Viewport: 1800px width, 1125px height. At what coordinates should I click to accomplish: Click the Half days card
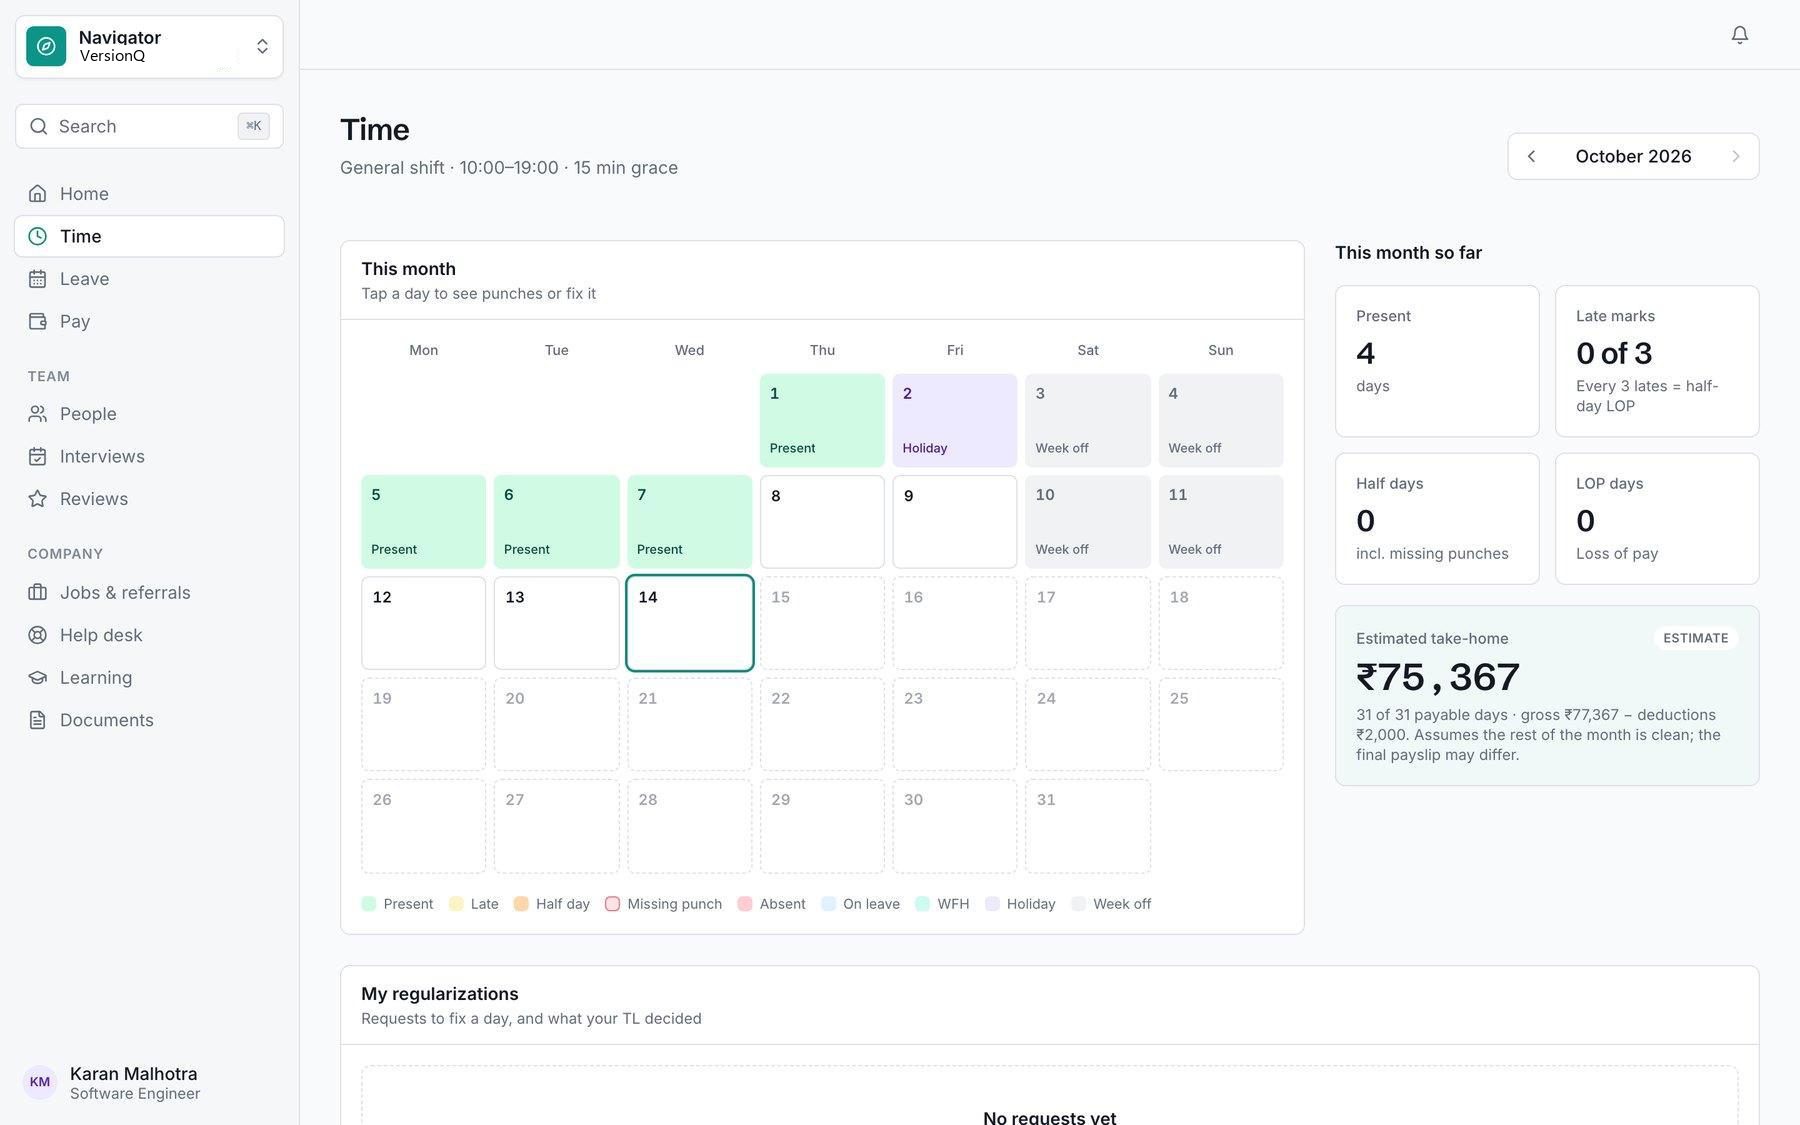pos(1437,519)
